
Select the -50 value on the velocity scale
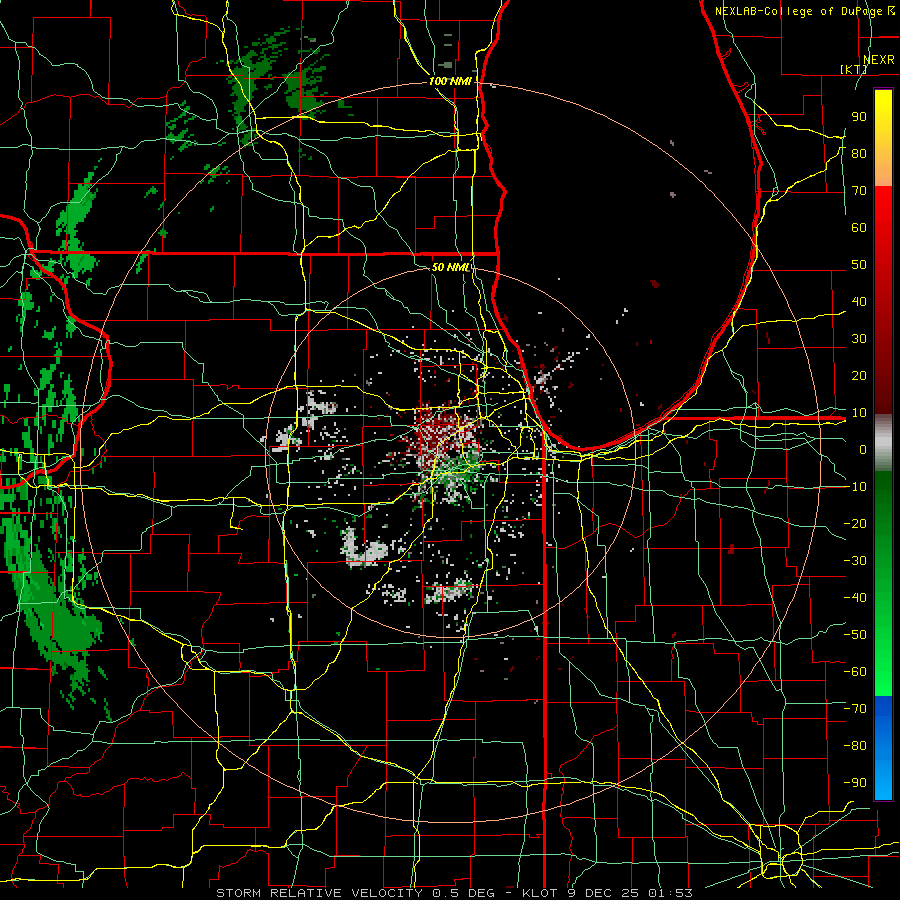[855, 634]
